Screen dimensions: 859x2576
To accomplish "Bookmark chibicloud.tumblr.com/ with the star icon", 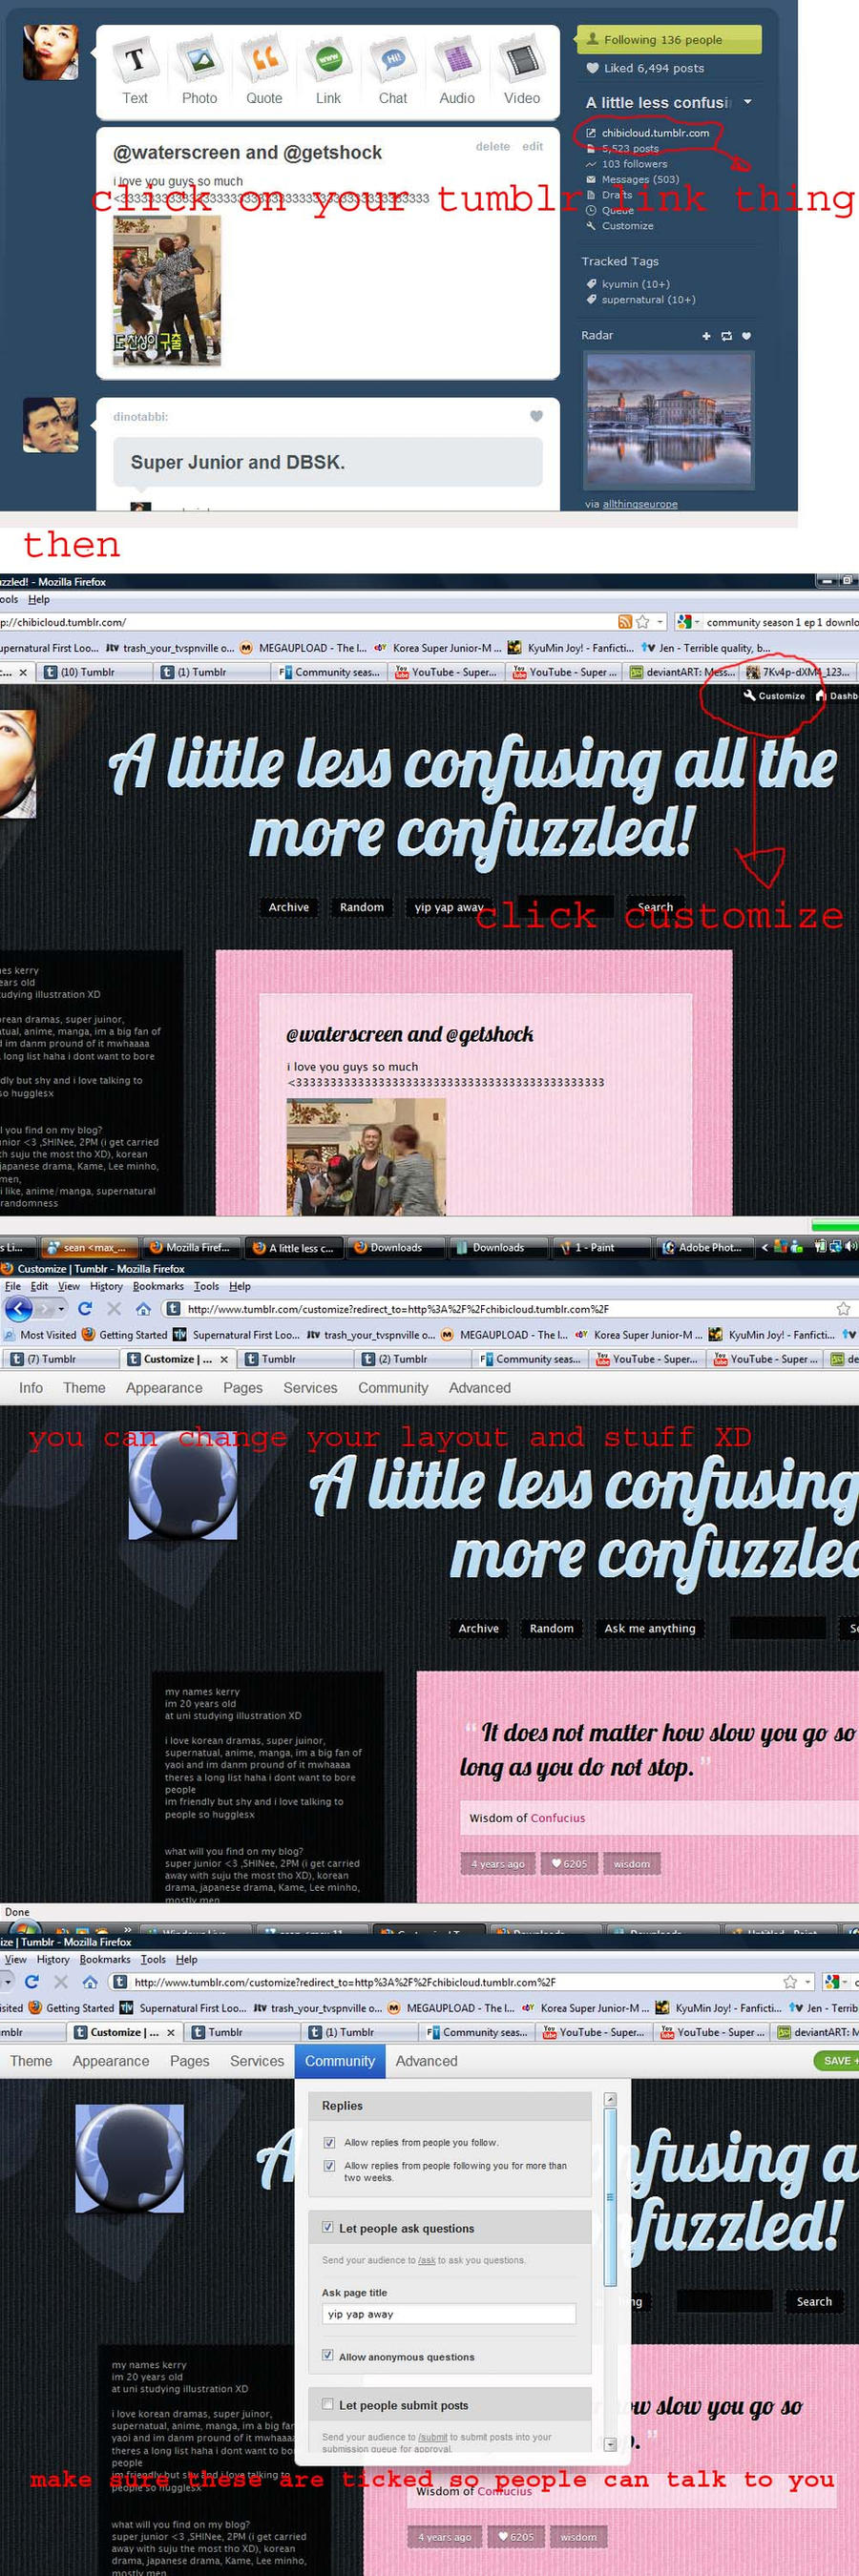I will point(643,622).
